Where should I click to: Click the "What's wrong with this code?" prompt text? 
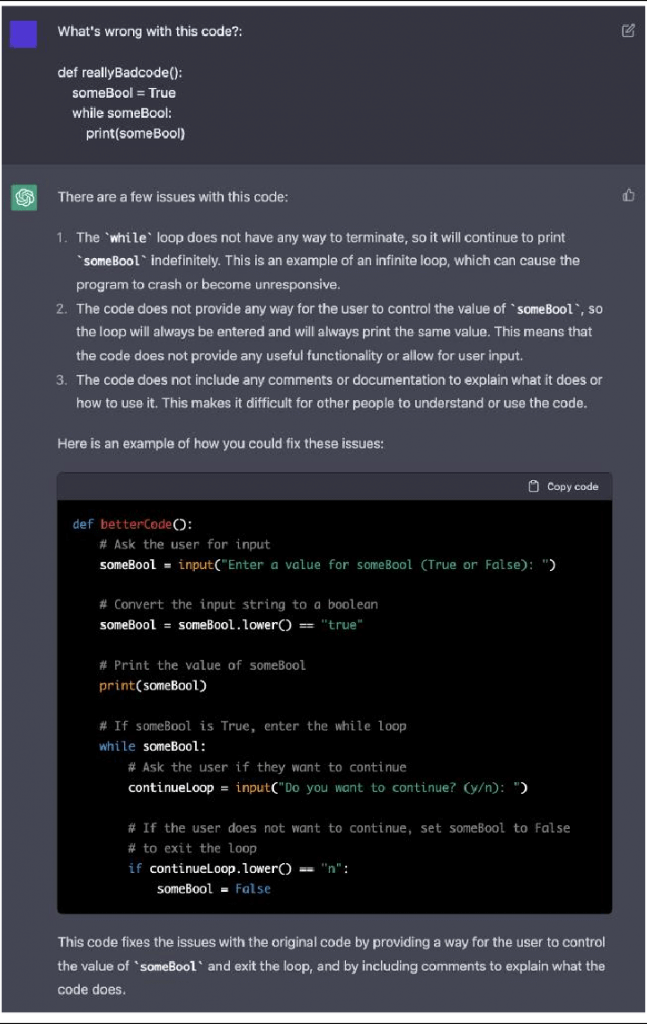[x=150, y=31]
